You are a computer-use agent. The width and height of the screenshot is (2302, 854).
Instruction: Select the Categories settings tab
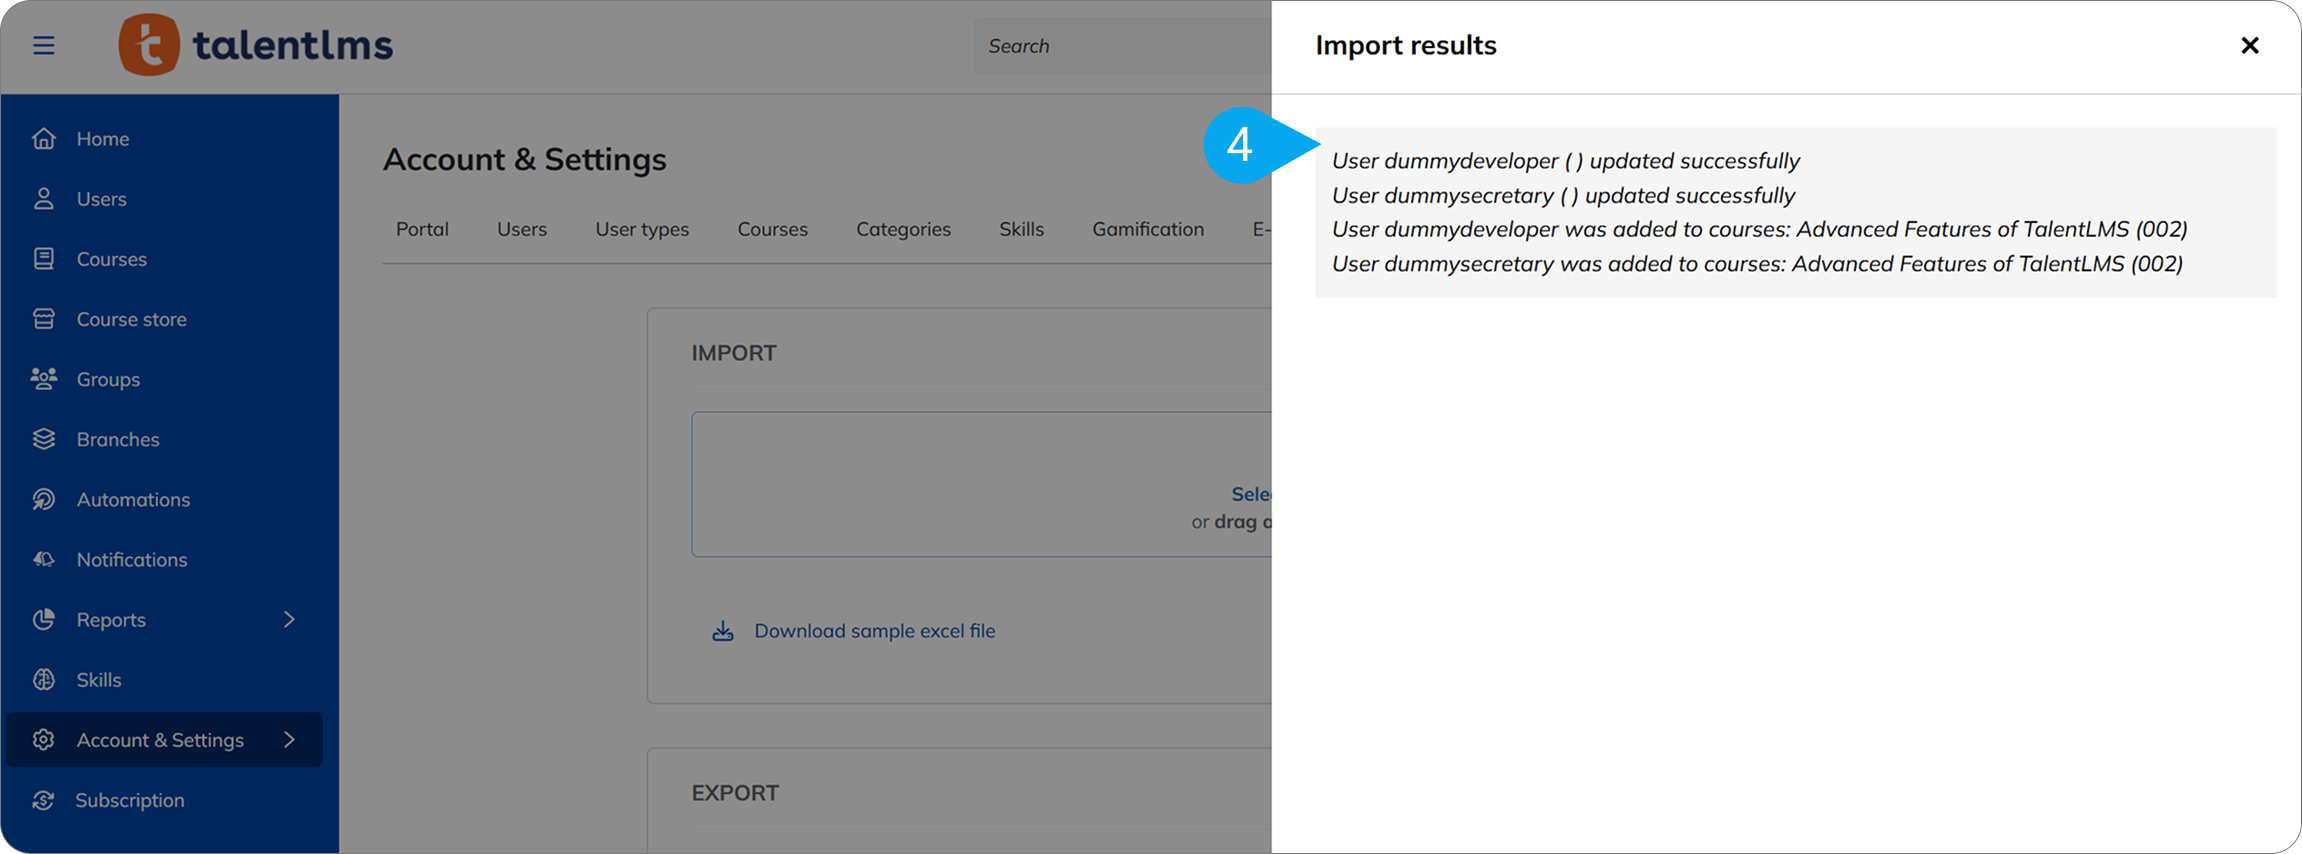[903, 229]
